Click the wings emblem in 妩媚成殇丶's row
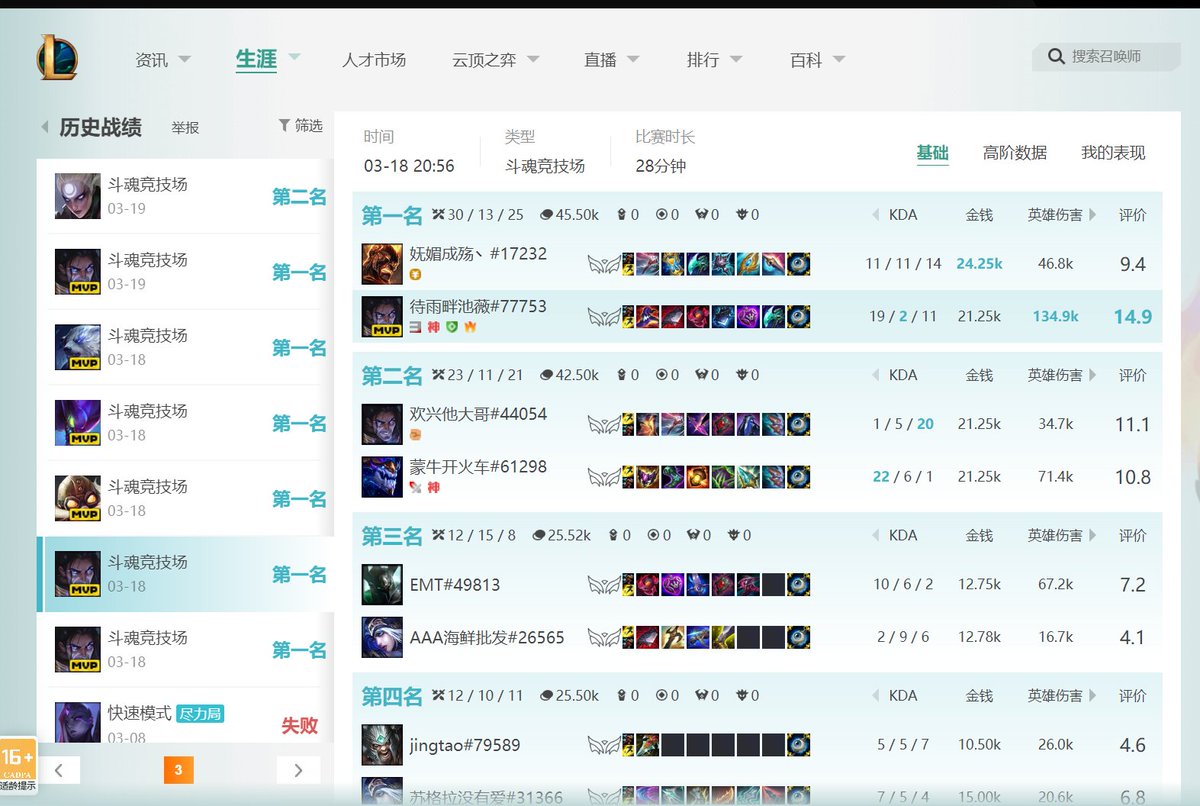The width and height of the screenshot is (1200, 806). (603, 264)
